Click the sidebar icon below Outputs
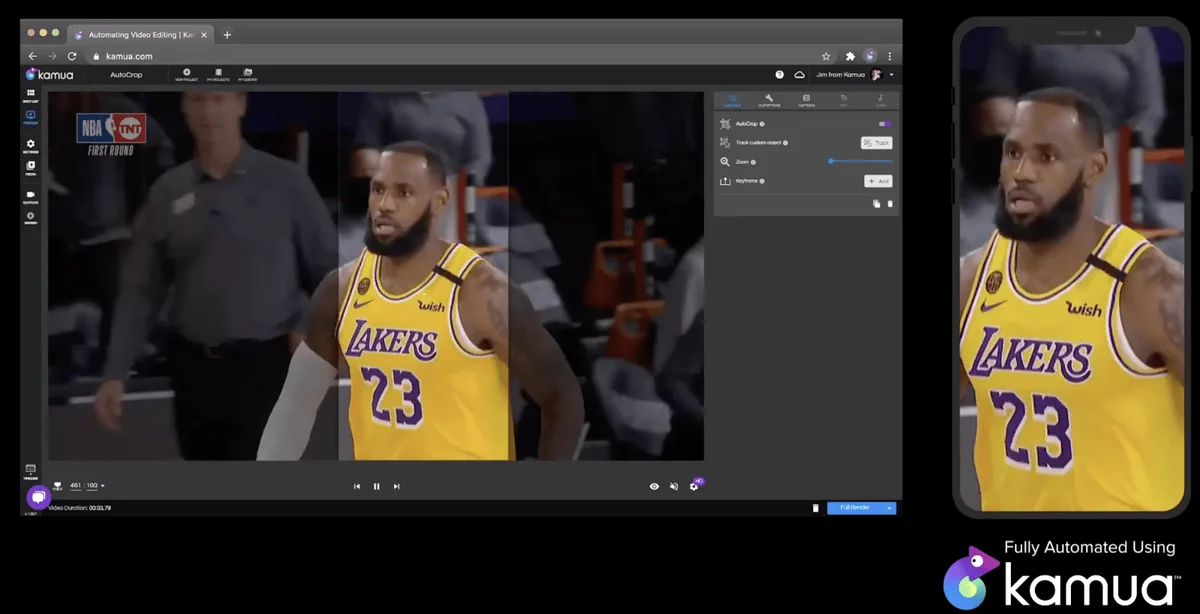 click(31, 217)
